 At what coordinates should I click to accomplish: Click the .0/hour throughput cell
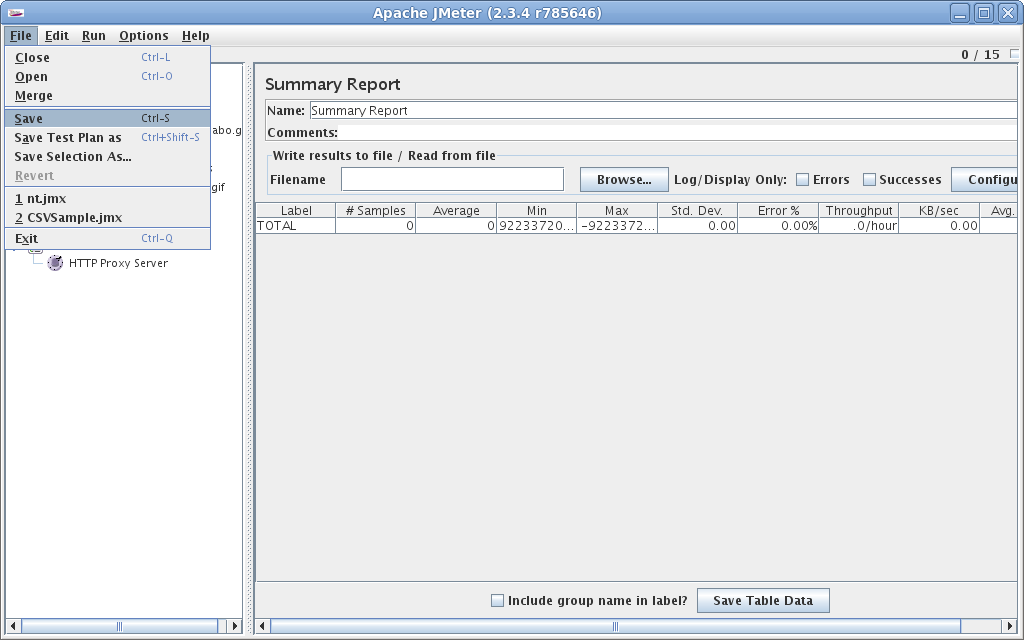859,225
